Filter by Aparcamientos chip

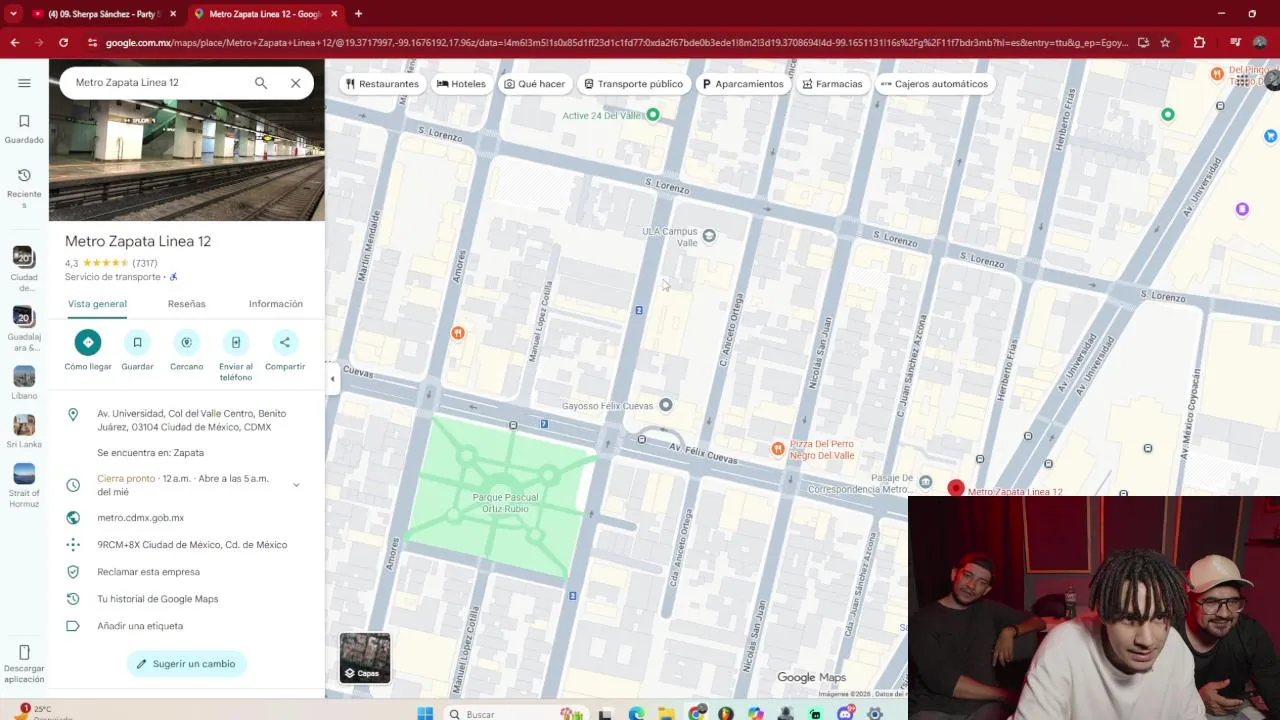tap(743, 84)
